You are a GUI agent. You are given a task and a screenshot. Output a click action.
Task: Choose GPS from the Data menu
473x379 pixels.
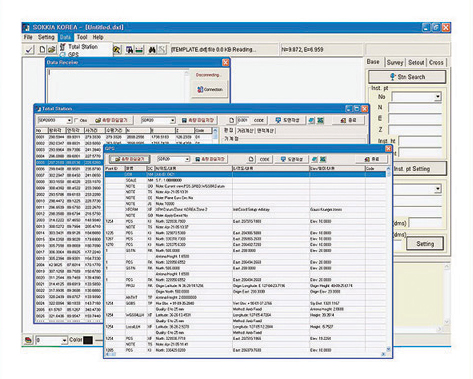(x=73, y=54)
